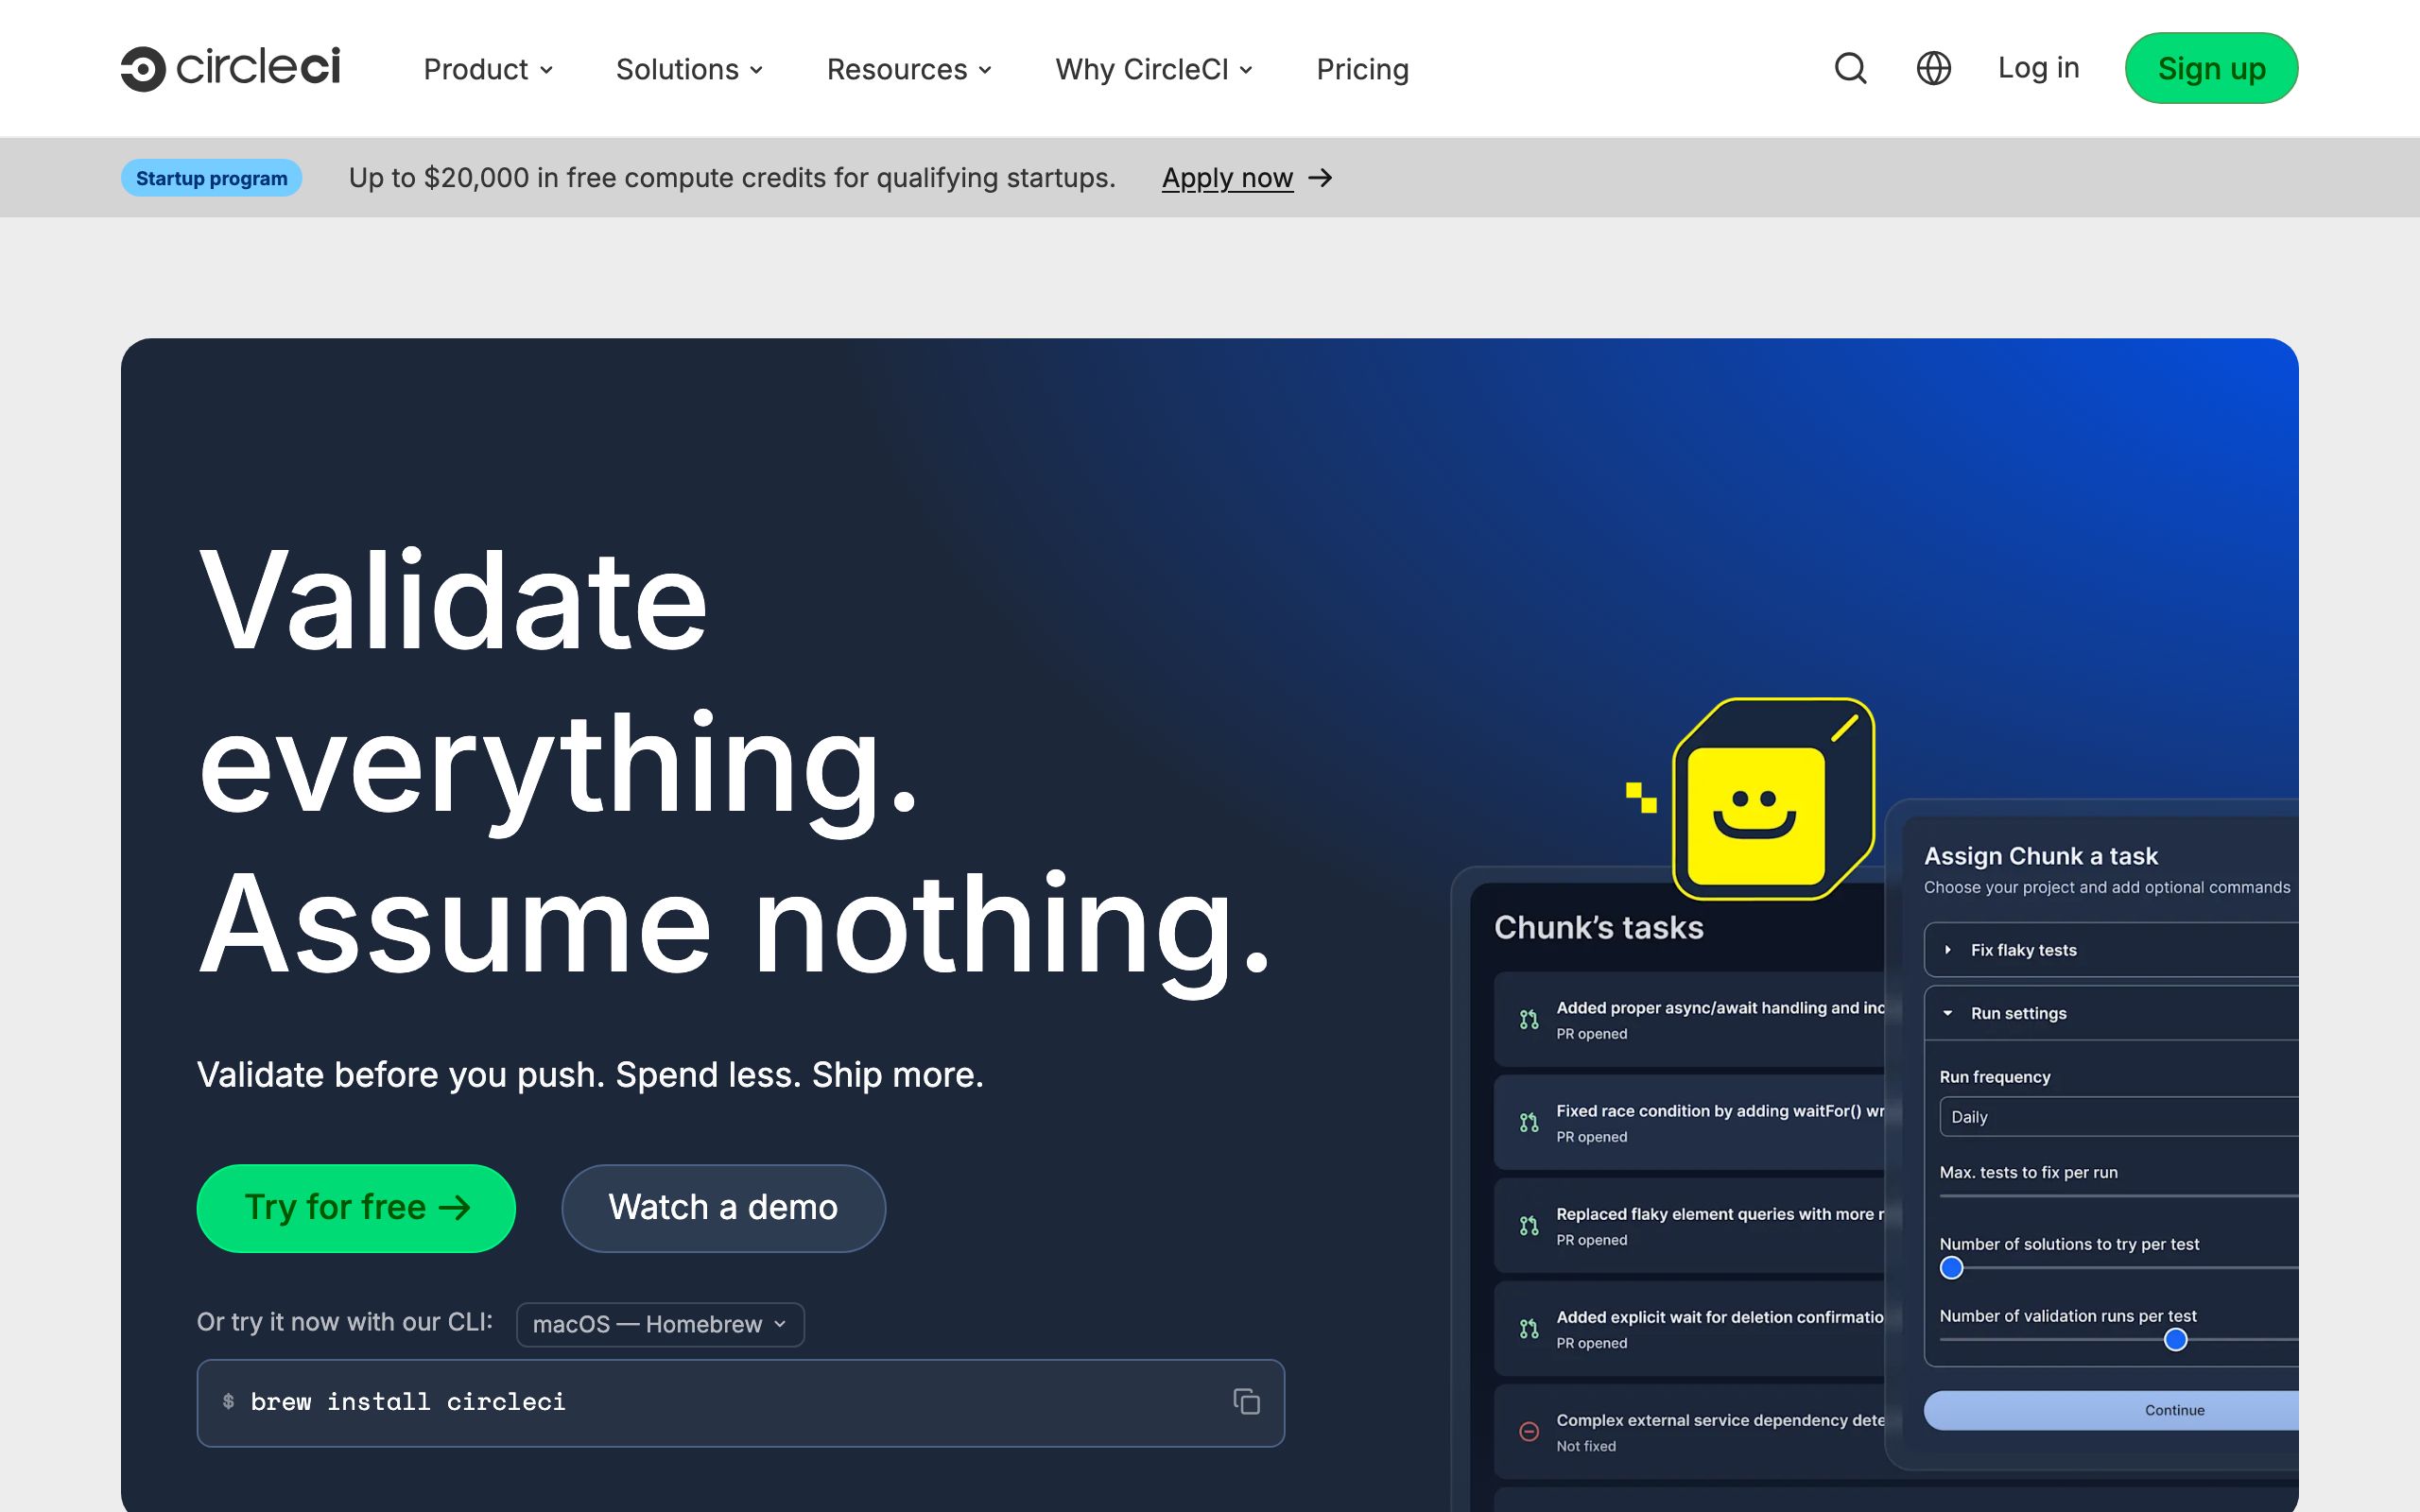This screenshot has height=1512, width=2420.
Task: Click the Sign up button
Action: coord(2211,68)
